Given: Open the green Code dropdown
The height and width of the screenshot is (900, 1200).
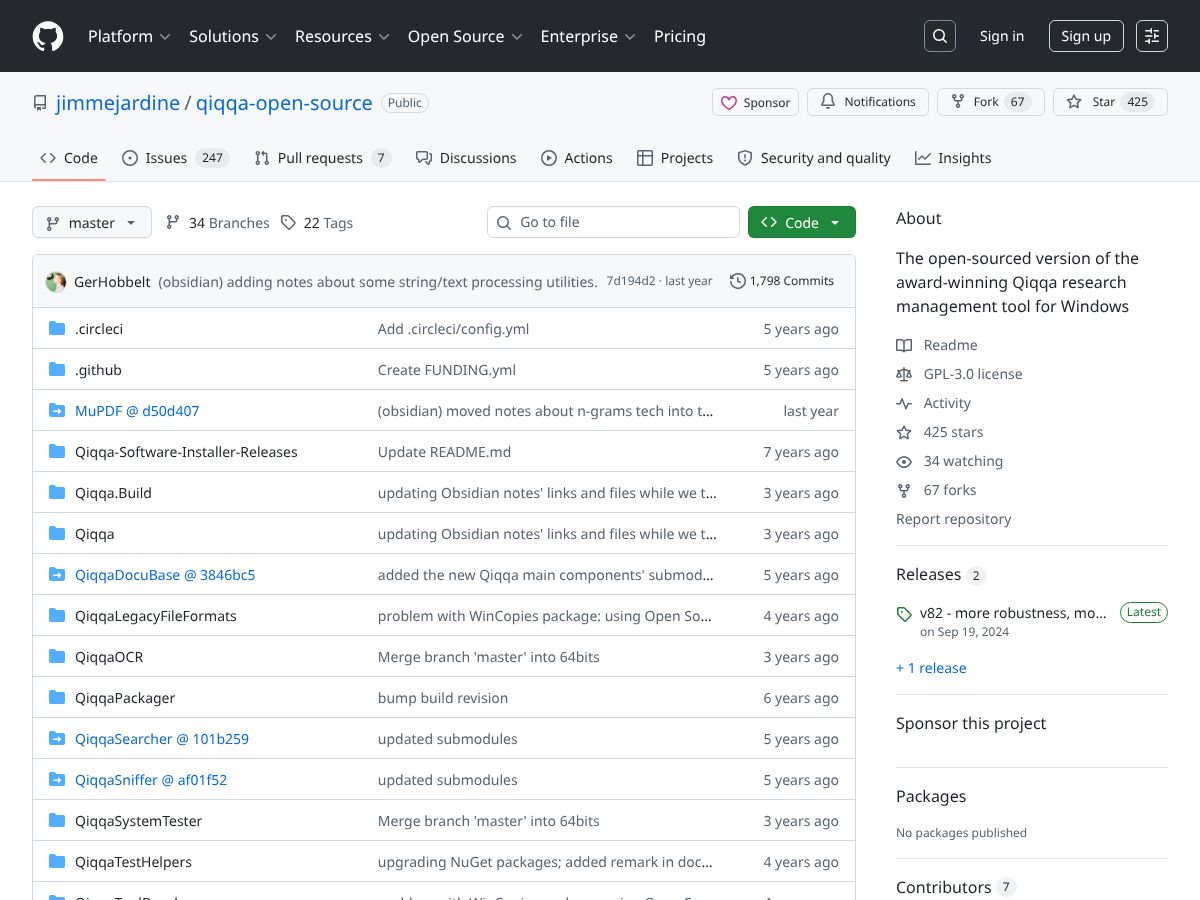Looking at the screenshot, I should click(x=802, y=222).
